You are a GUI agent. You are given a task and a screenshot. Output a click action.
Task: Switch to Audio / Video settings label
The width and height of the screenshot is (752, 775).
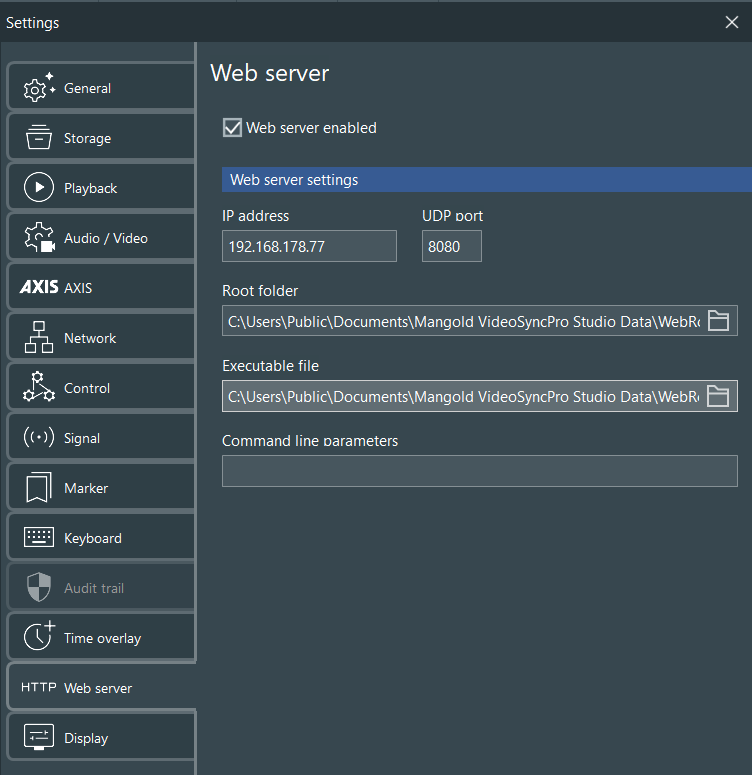point(106,238)
